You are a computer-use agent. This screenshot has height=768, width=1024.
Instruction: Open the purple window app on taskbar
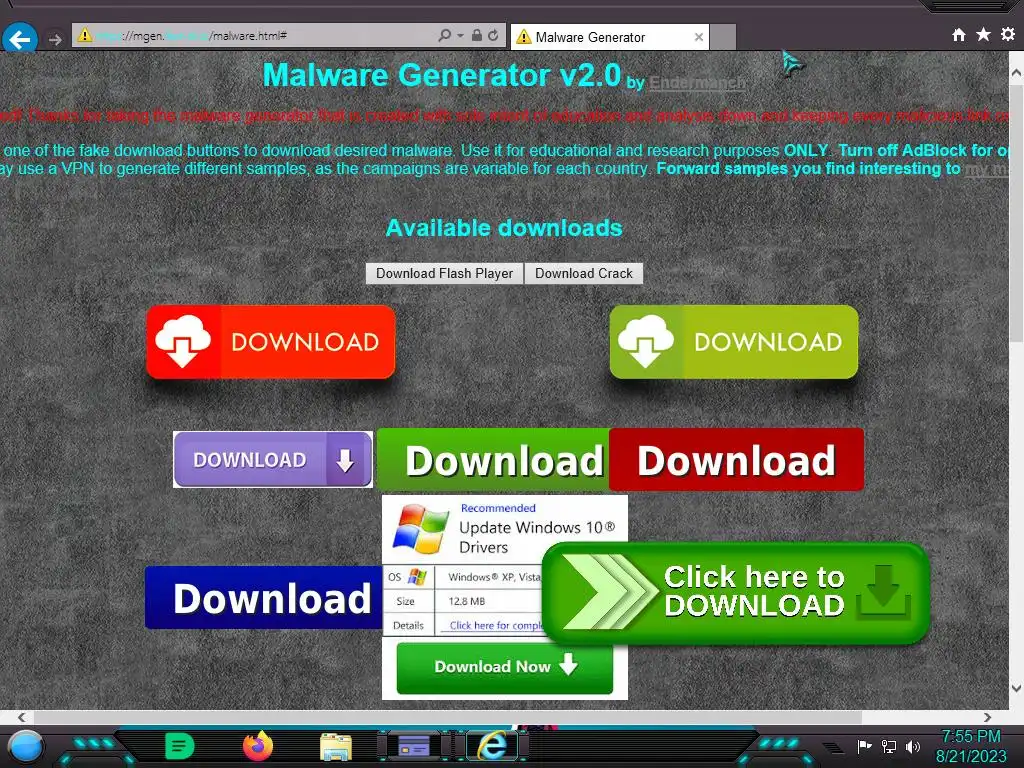coord(414,746)
